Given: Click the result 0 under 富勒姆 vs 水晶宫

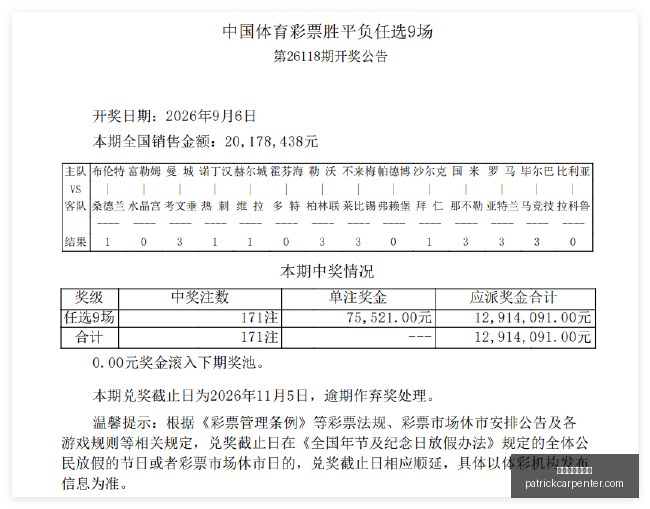Looking at the screenshot, I should [x=143, y=242].
